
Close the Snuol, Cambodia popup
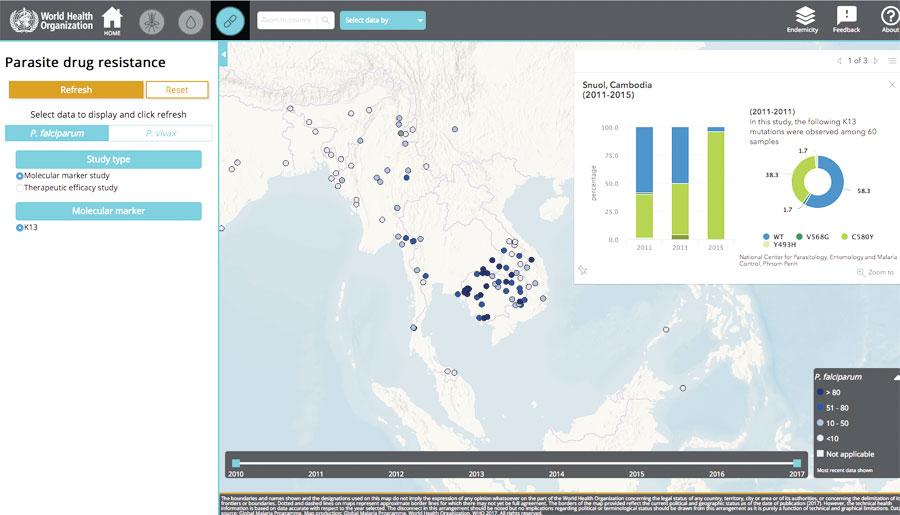892,84
